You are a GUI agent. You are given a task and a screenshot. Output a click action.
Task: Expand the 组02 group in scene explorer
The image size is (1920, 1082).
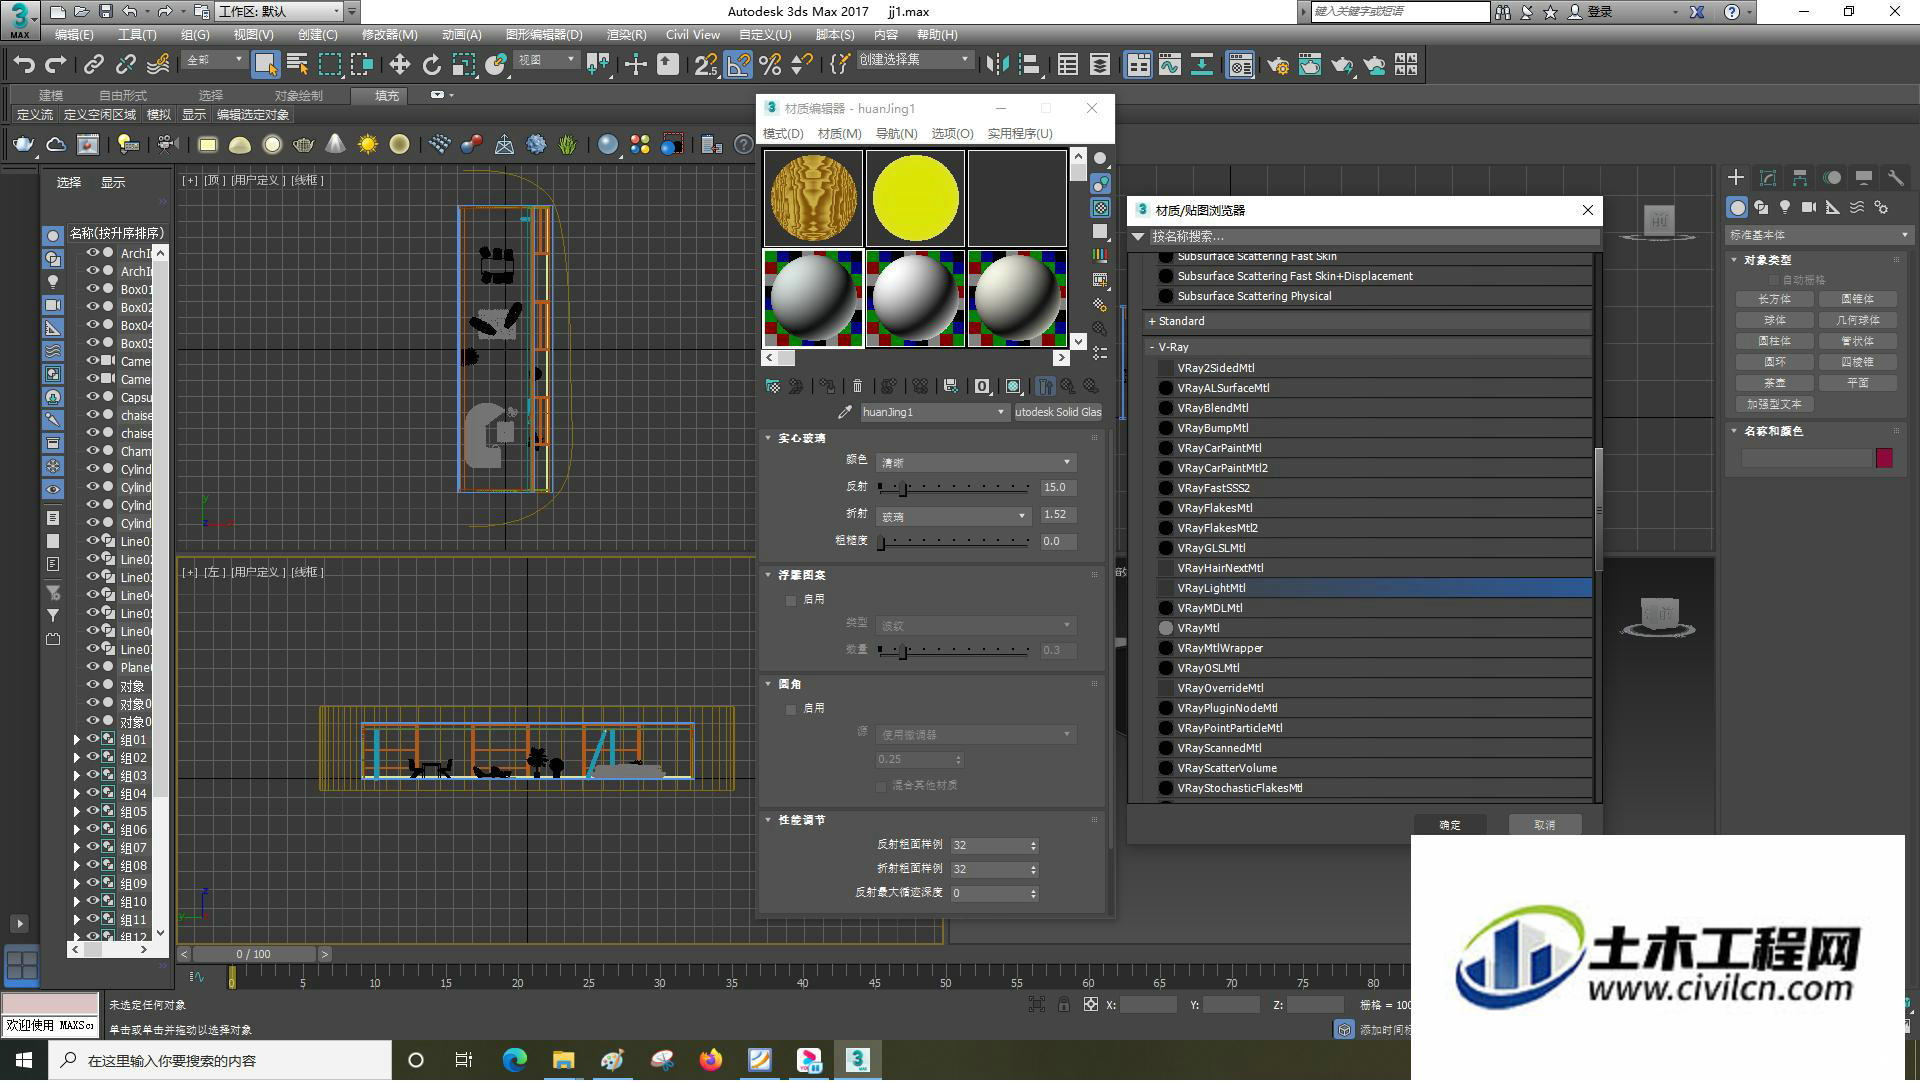(77, 758)
